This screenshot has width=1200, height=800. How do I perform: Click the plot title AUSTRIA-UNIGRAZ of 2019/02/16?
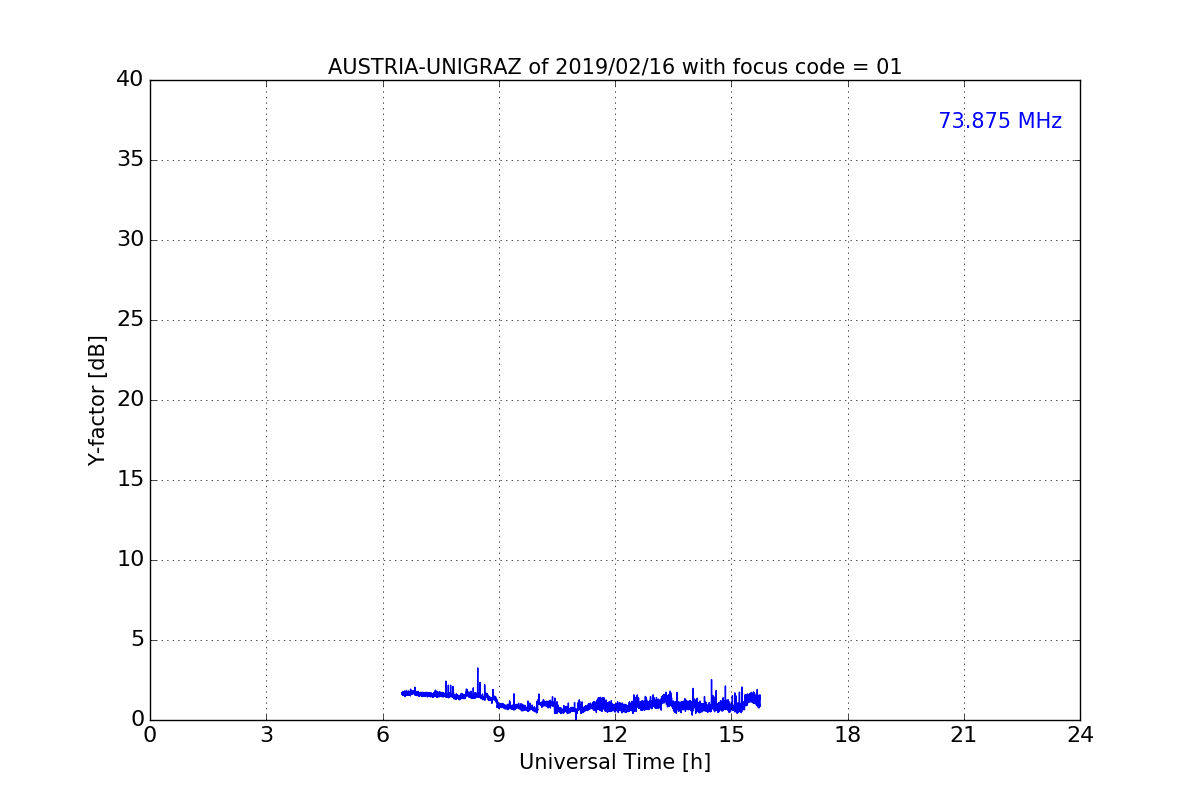click(615, 67)
